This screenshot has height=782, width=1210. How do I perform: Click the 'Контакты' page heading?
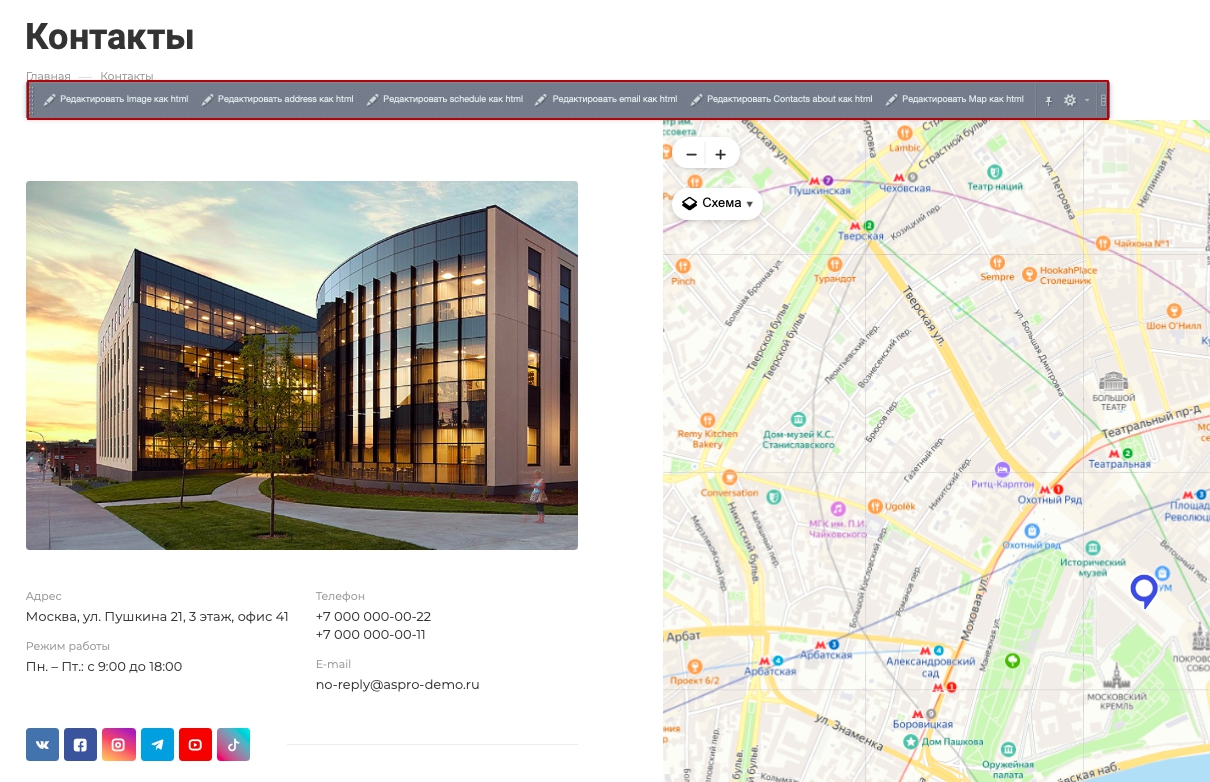(109, 37)
